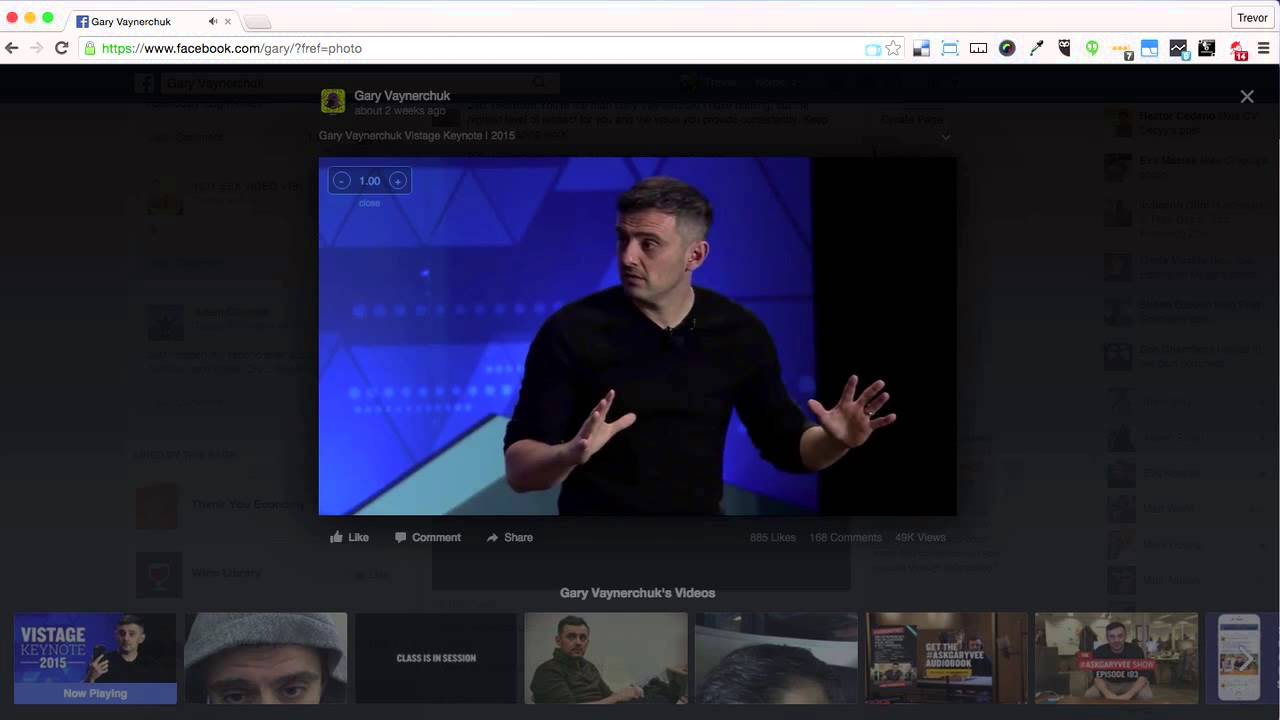Open the color wheel extension icon
Screen dimensions: 1280x720
point(1007,48)
